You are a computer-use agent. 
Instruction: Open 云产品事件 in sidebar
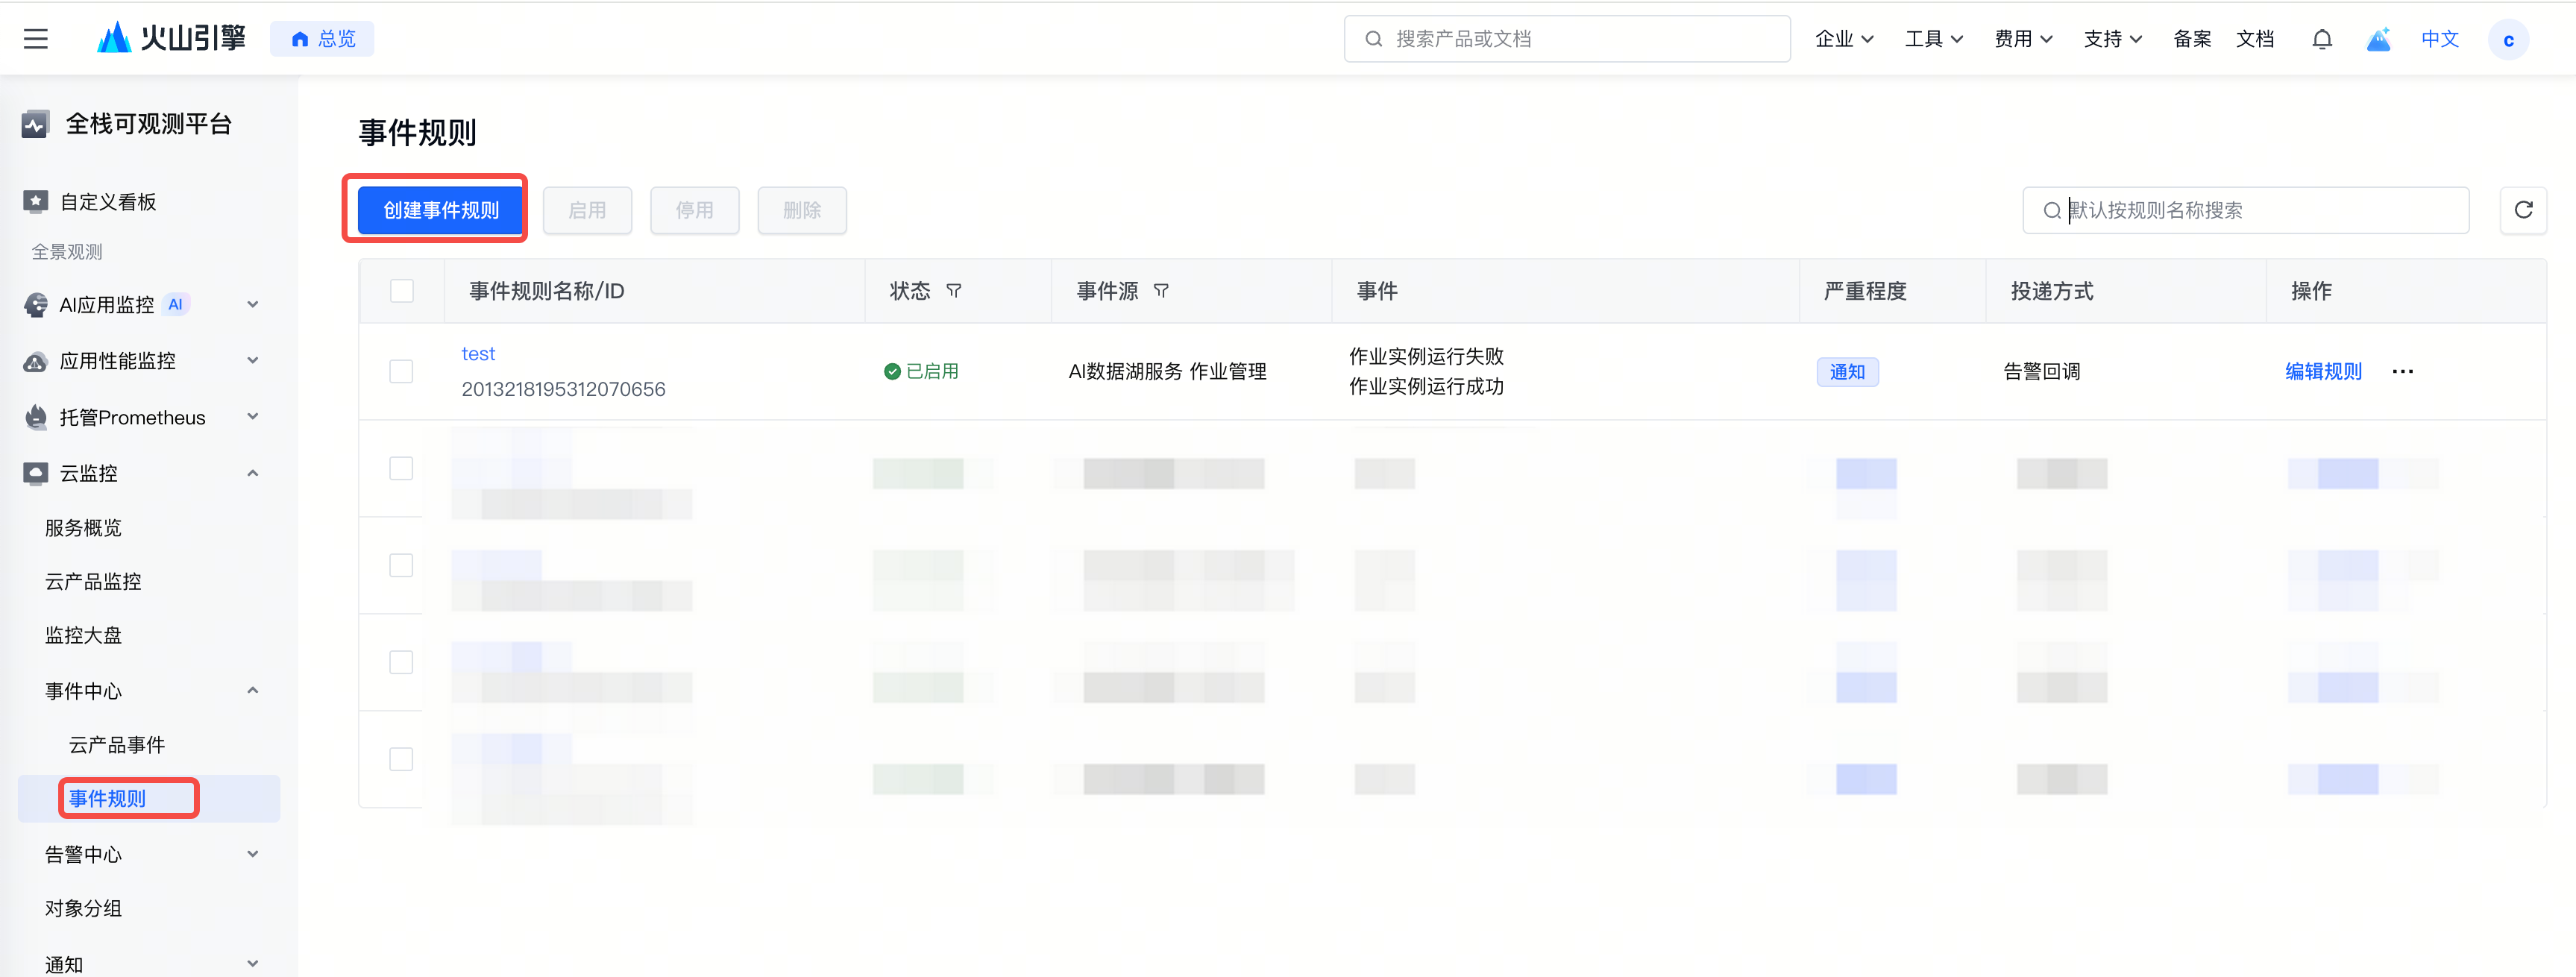pos(117,745)
